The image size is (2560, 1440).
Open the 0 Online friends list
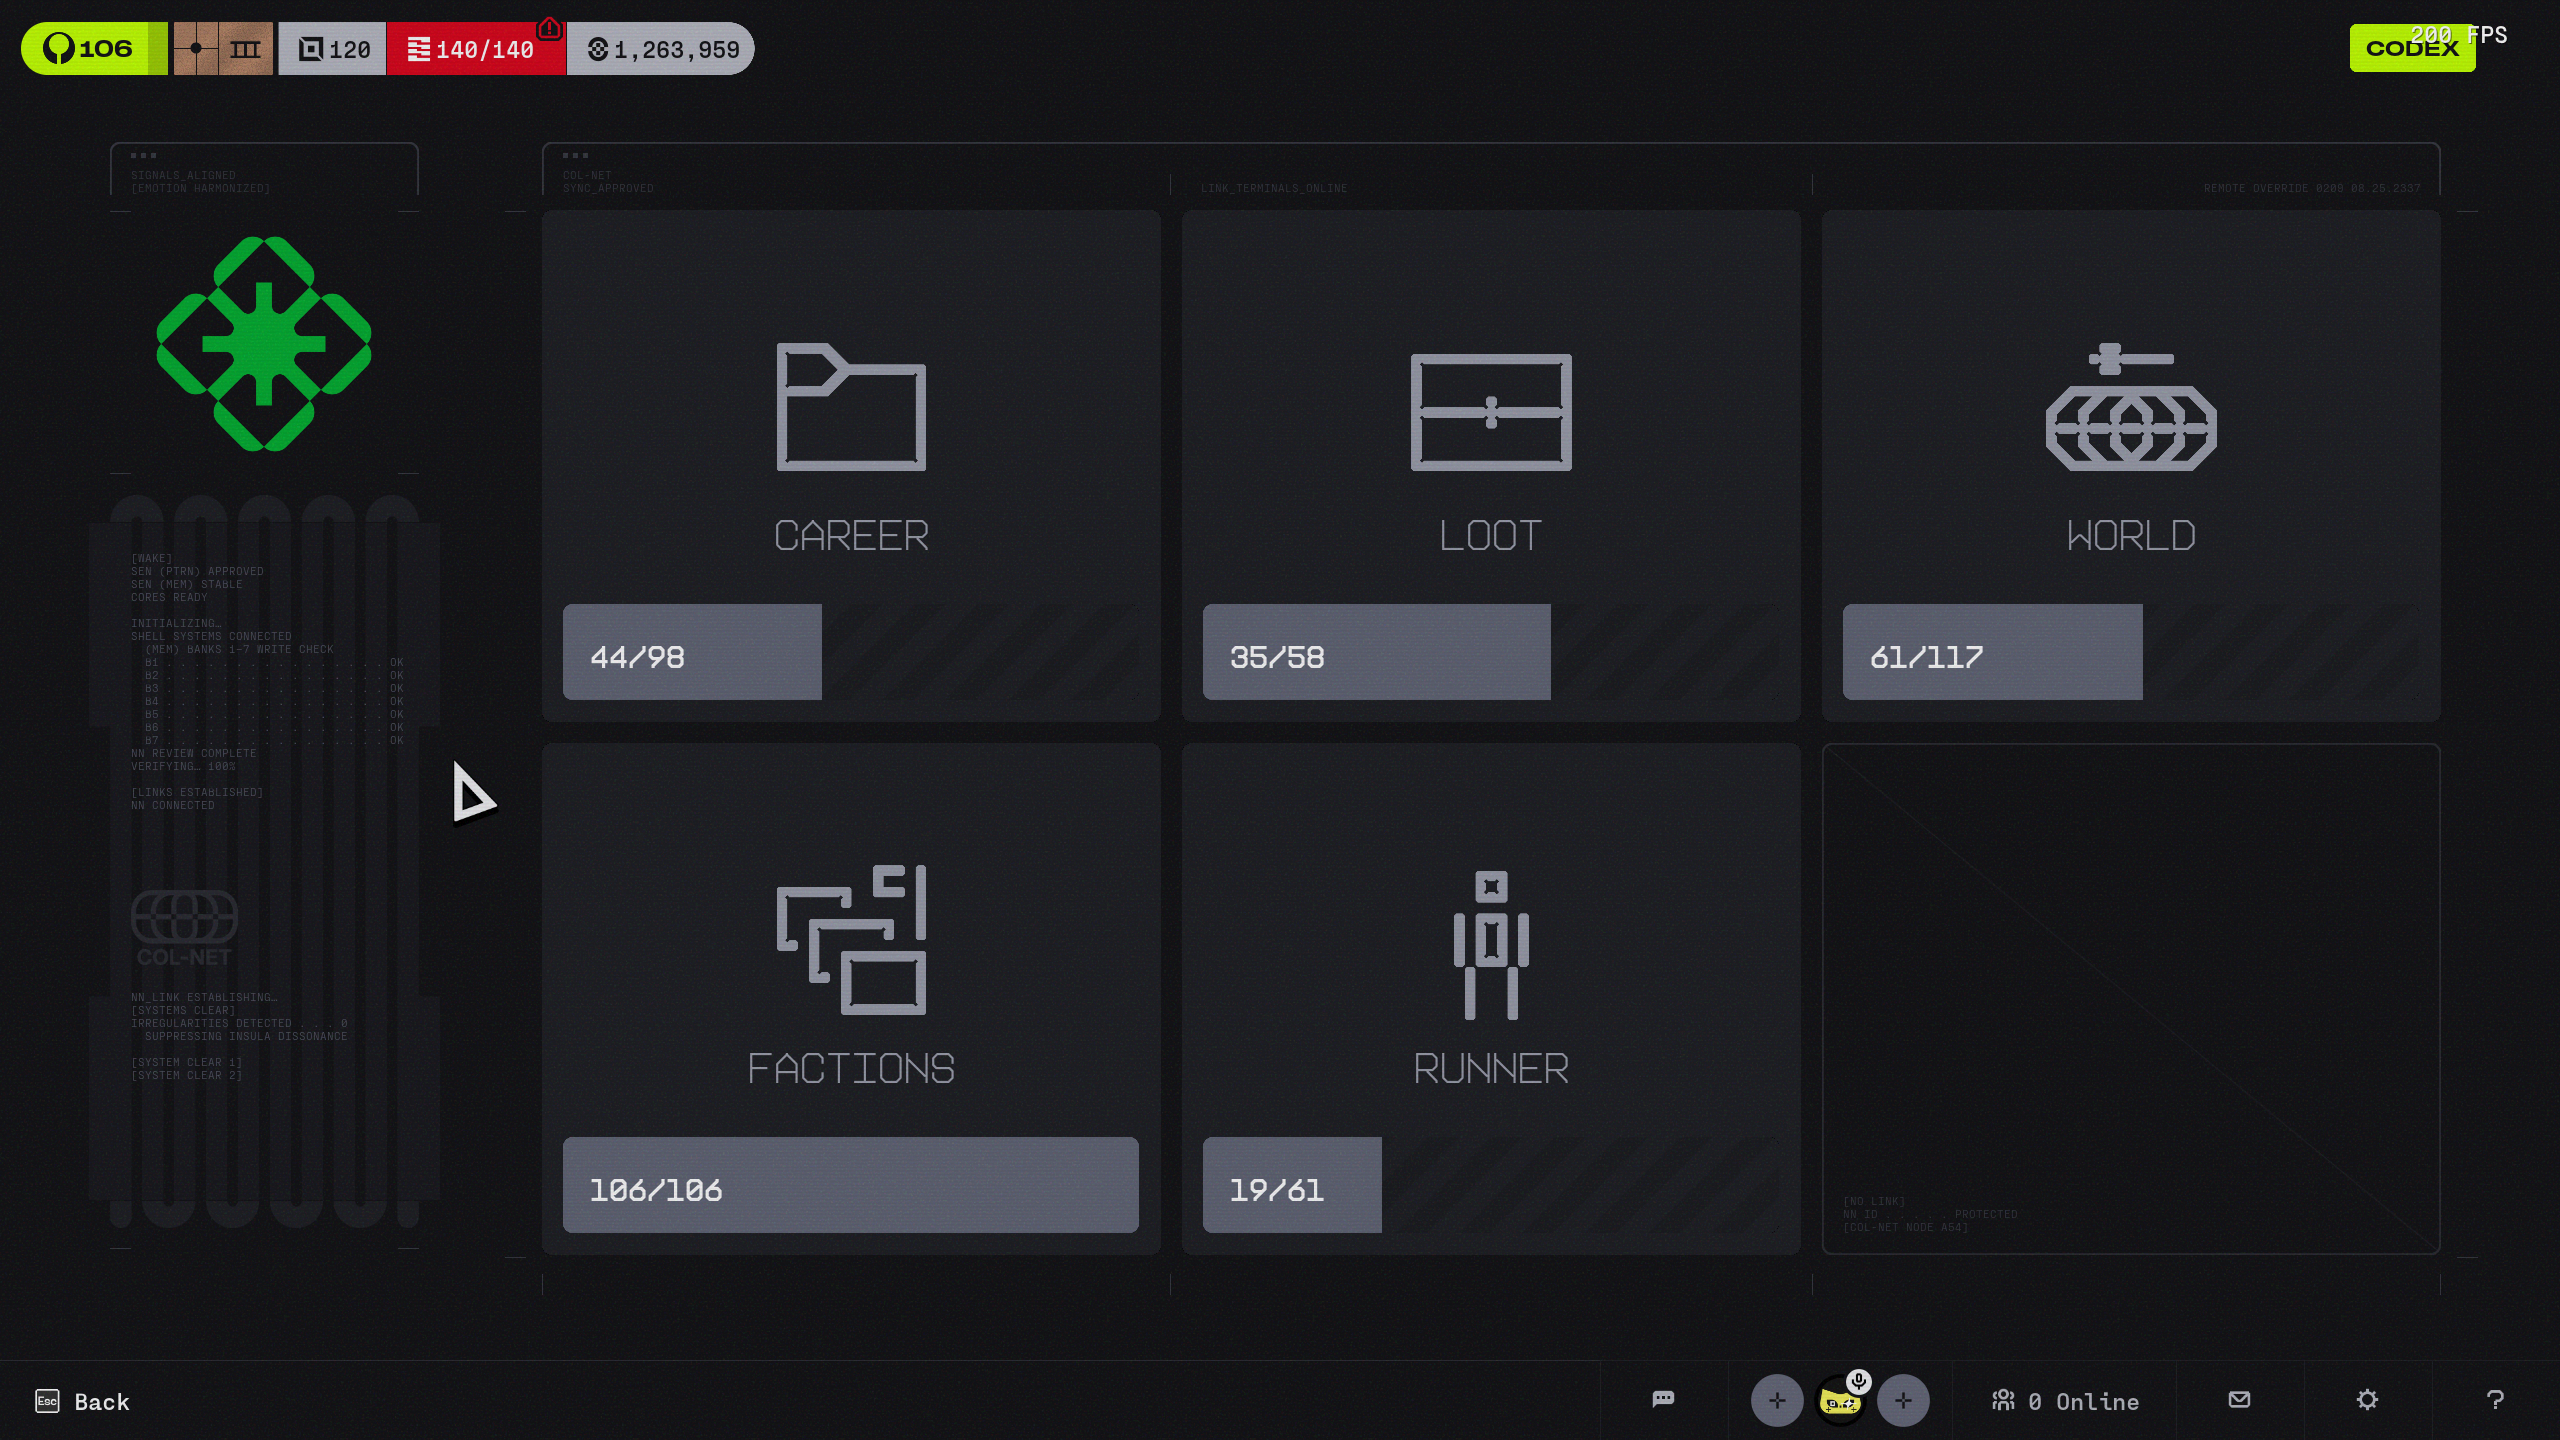(2065, 1401)
